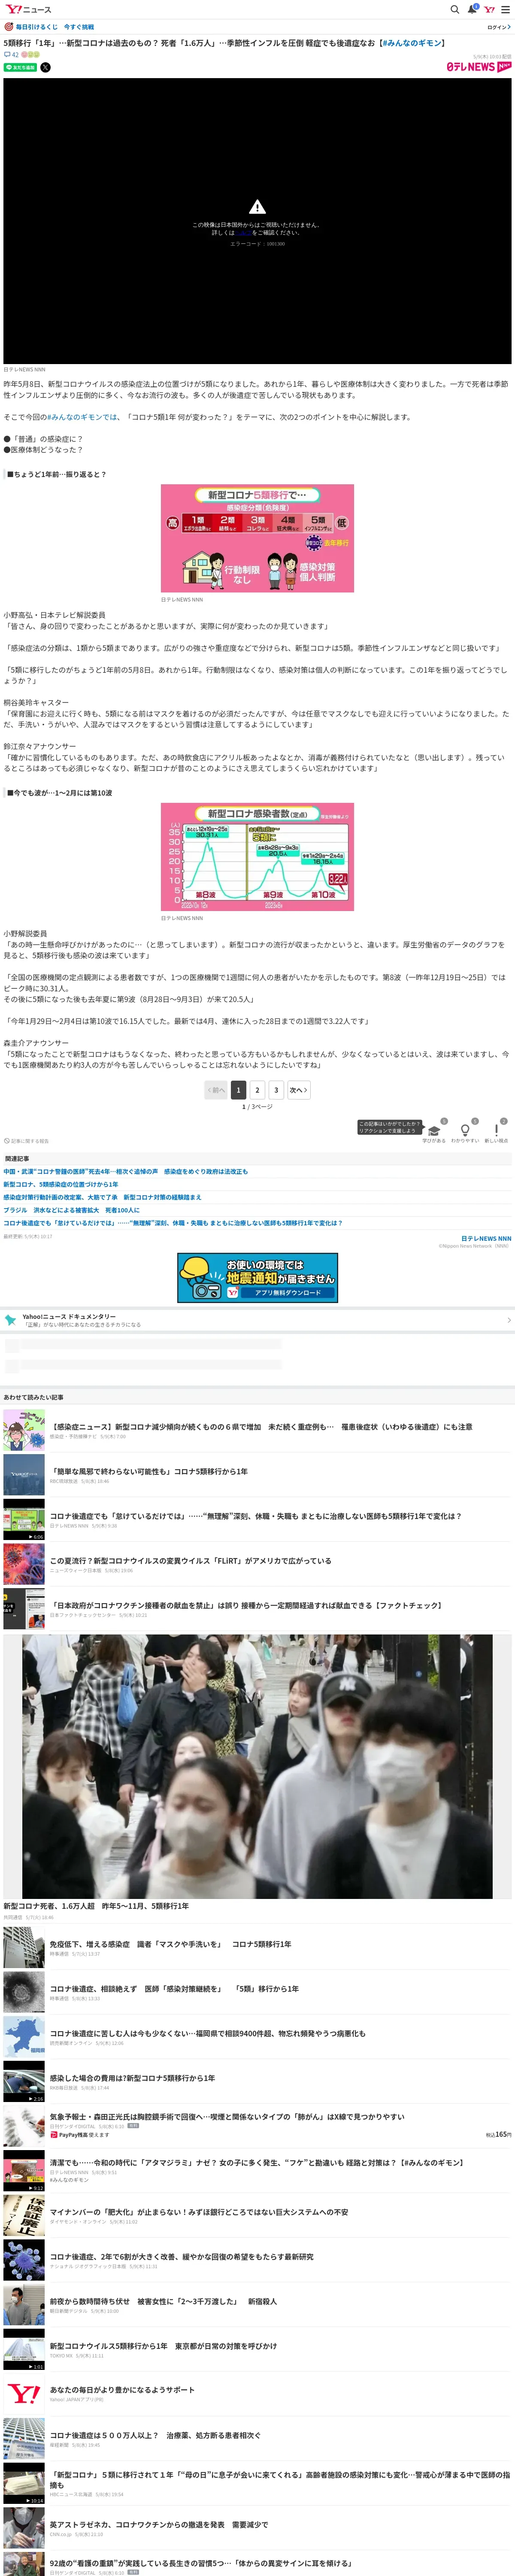Viewport: 515px width, 2576px height.
Task: Open article 母の日に息子が会いに来てくれる
Action: 280,2480
